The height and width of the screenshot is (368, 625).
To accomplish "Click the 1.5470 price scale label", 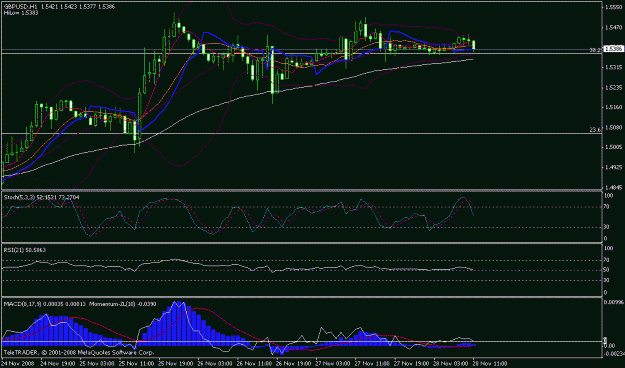I will click(613, 28).
